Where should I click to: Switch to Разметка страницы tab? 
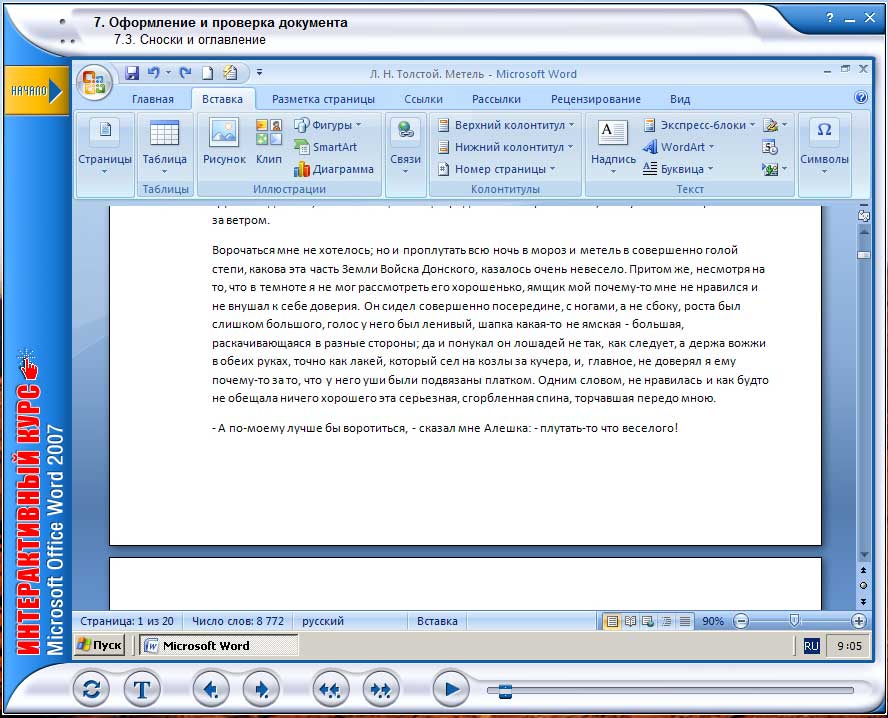point(323,99)
